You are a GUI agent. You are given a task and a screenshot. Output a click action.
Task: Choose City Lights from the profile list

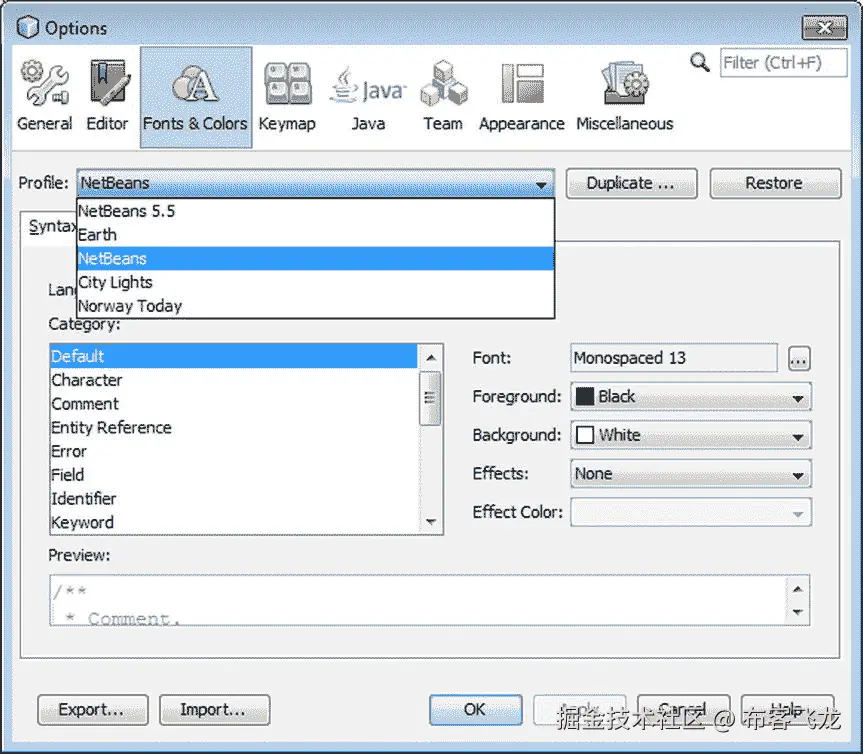pos(116,282)
